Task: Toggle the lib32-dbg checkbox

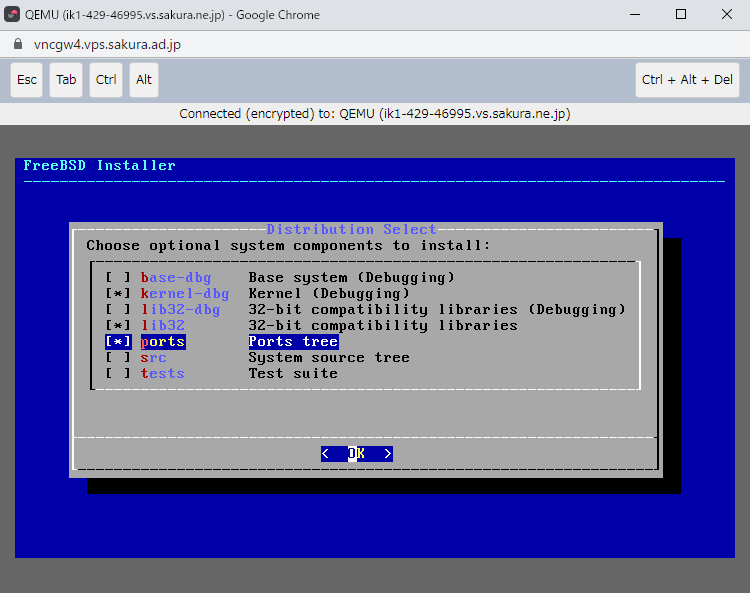Action: (118, 309)
